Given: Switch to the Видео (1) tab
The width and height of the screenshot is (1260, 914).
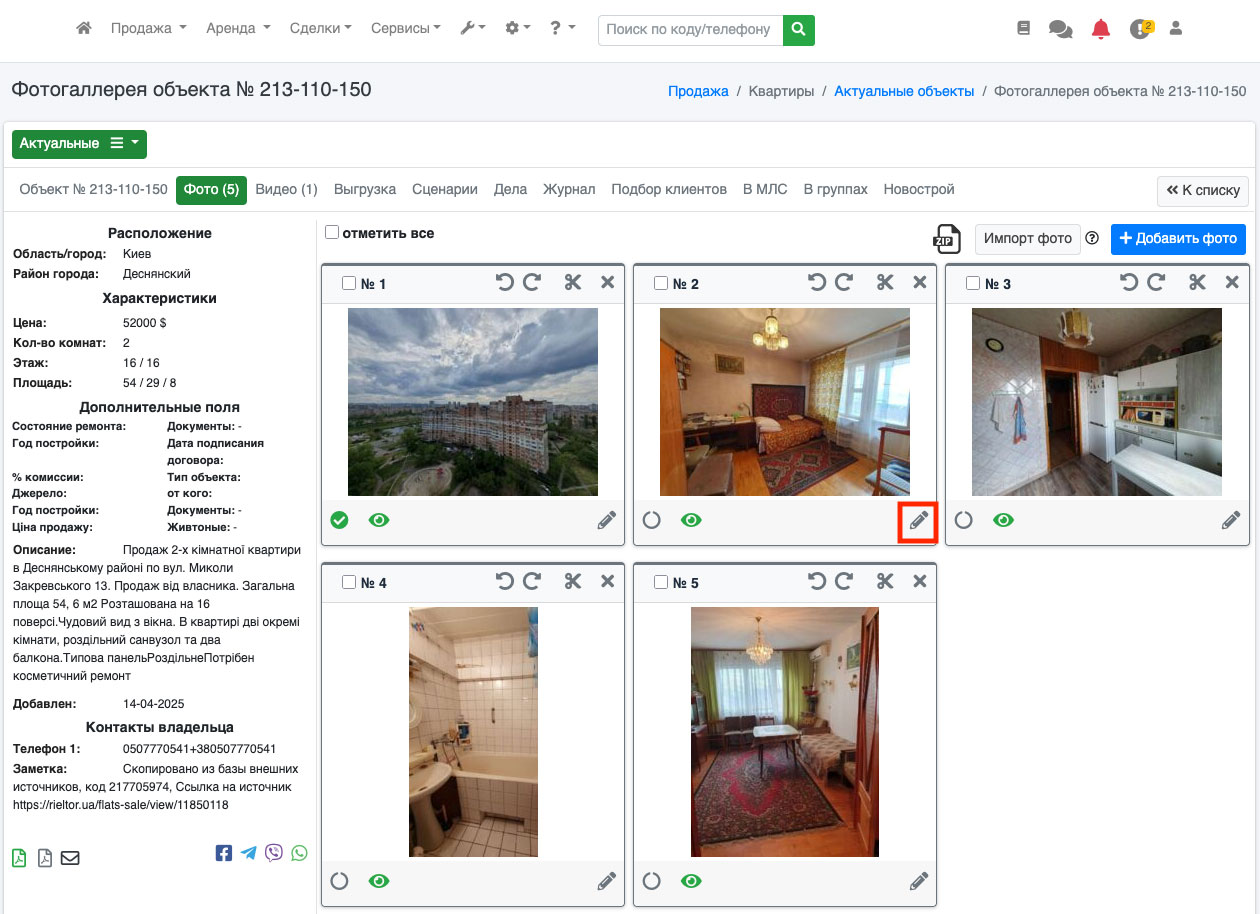Looking at the screenshot, I should pyautogui.click(x=286, y=189).
